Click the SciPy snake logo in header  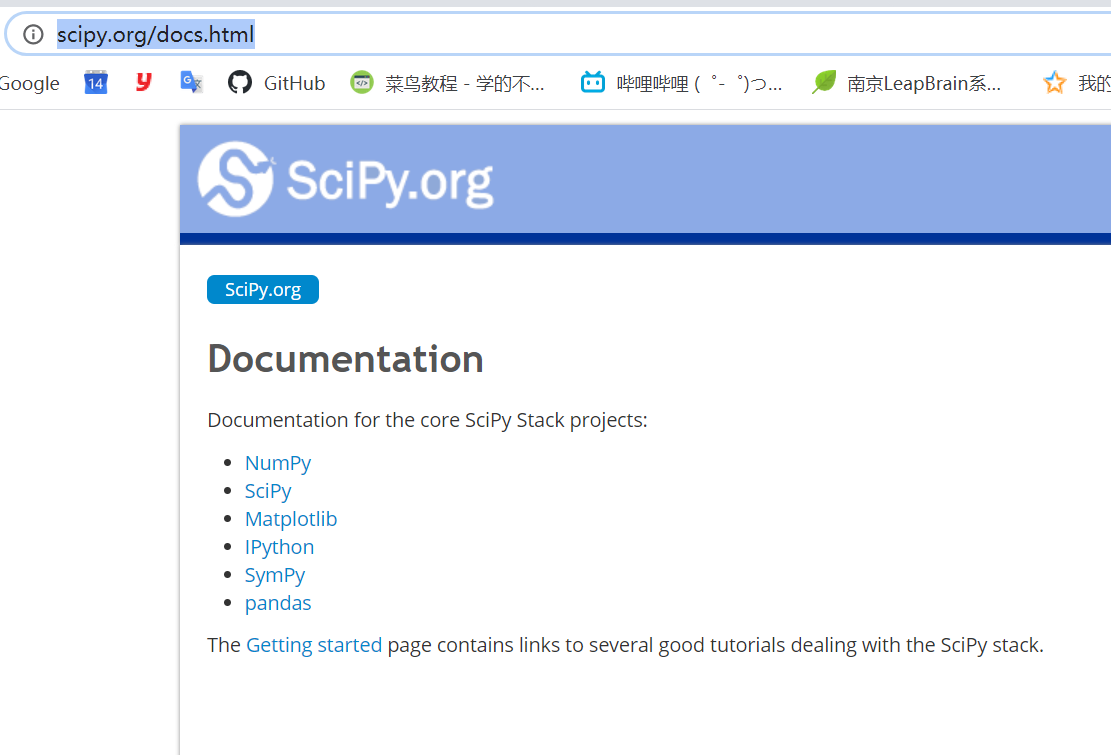[236, 179]
